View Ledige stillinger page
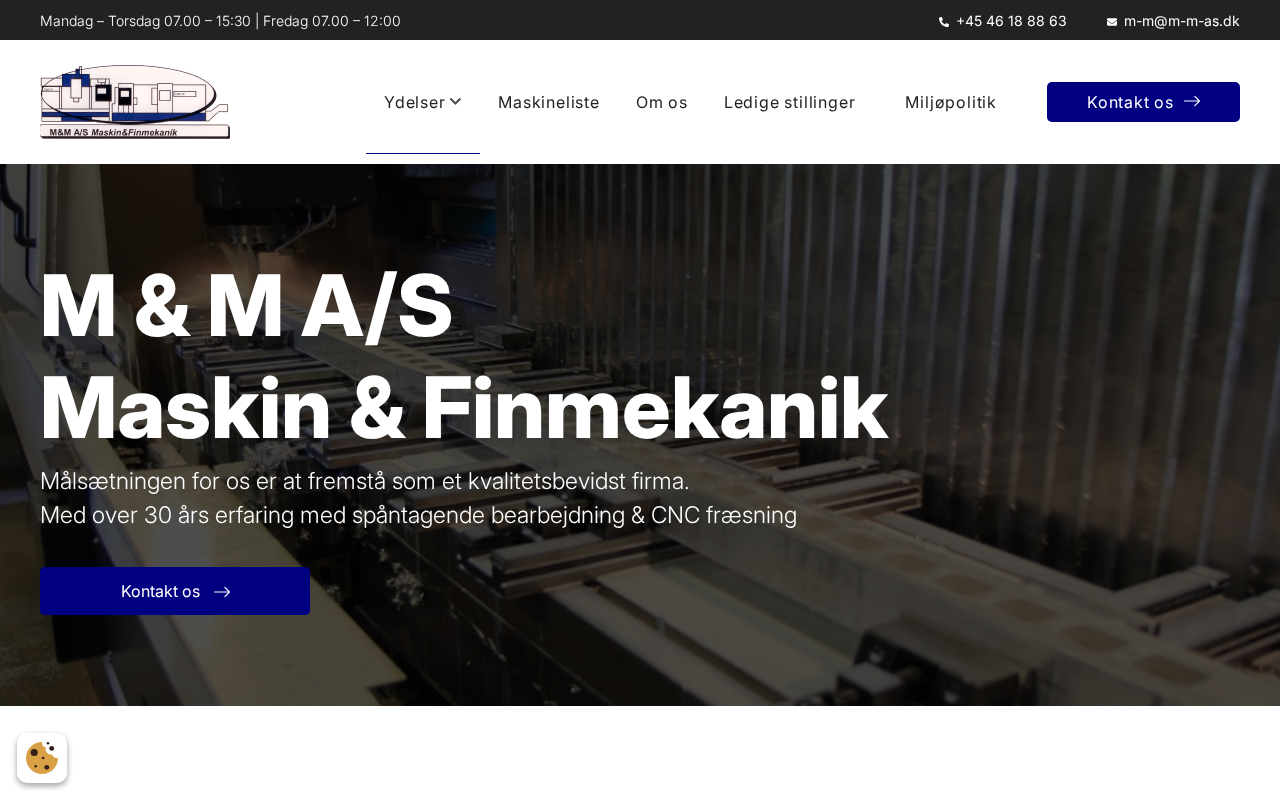Screen dimensions: 1280x800 click(x=789, y=102)
